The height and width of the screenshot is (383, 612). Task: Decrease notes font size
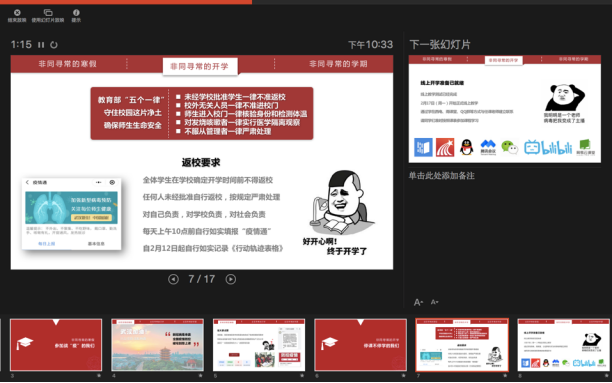click(434, 302)
